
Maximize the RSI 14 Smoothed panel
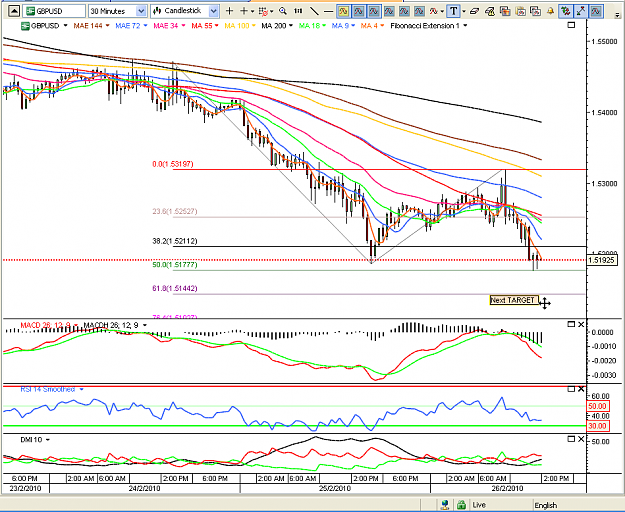pos(571,388)
